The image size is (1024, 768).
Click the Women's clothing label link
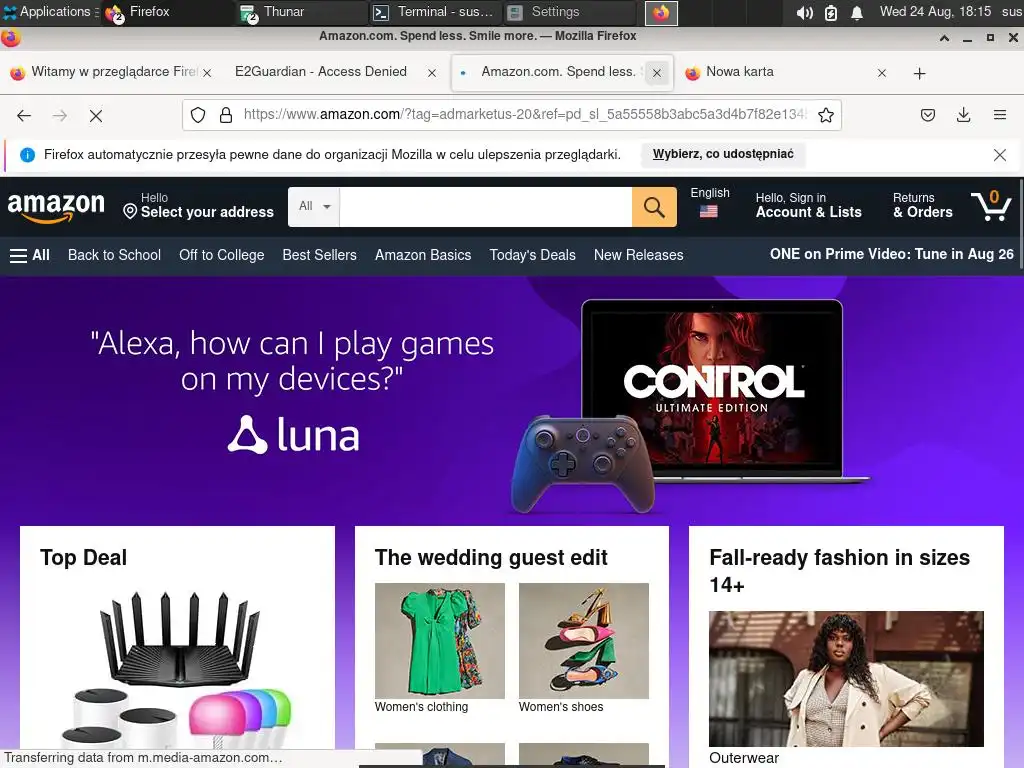(x=421, y=707)
